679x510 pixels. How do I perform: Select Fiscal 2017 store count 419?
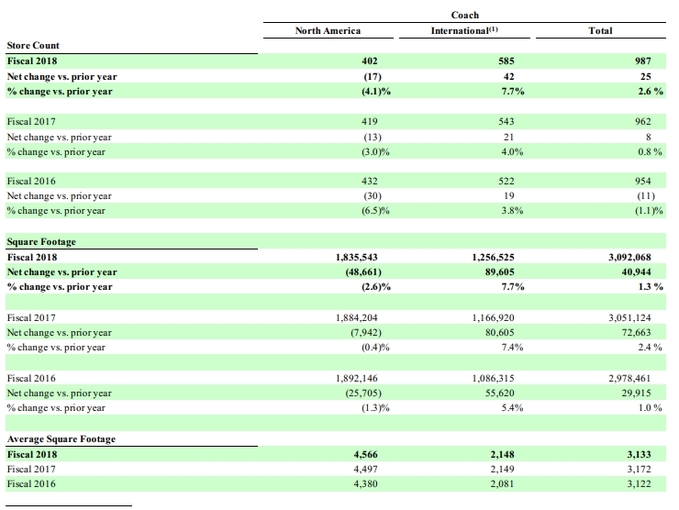[369, 122]
